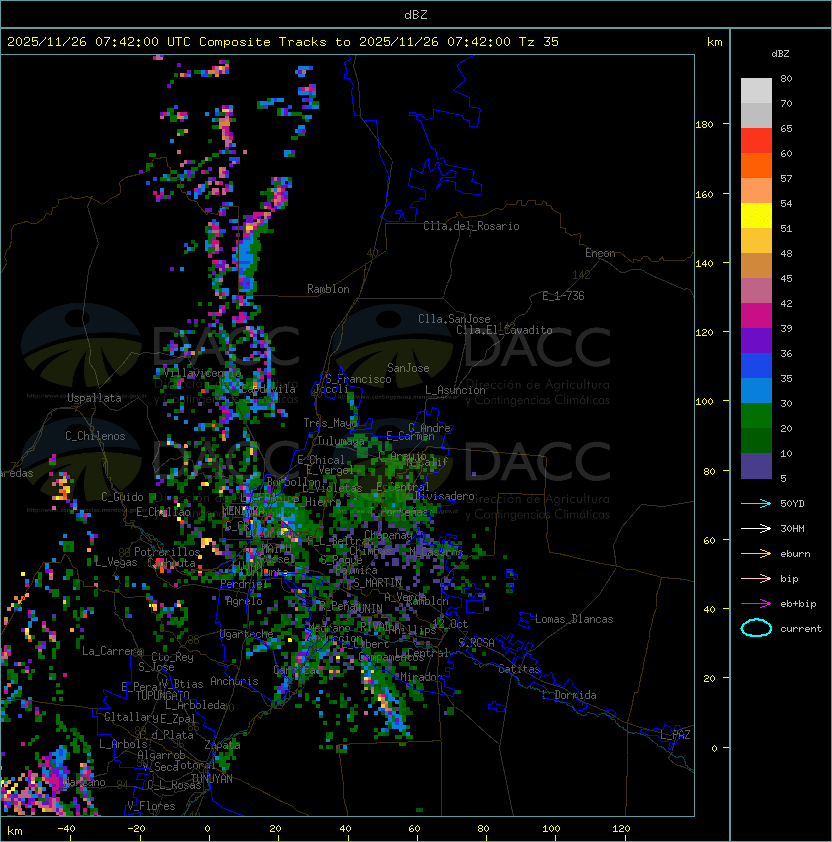832x842 pixels.
Task: Select the bright green swatch below 30 dBZ
Action: coord(756,416)
